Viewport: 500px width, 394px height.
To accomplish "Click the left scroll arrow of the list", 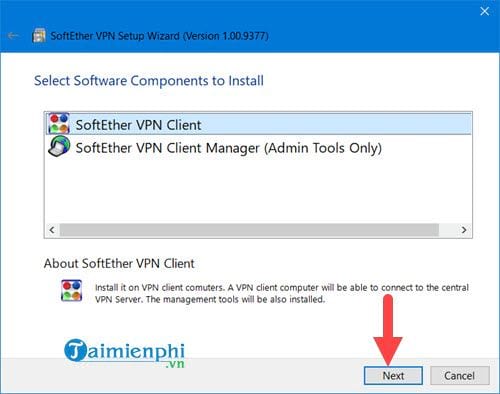I will point(52,230).
